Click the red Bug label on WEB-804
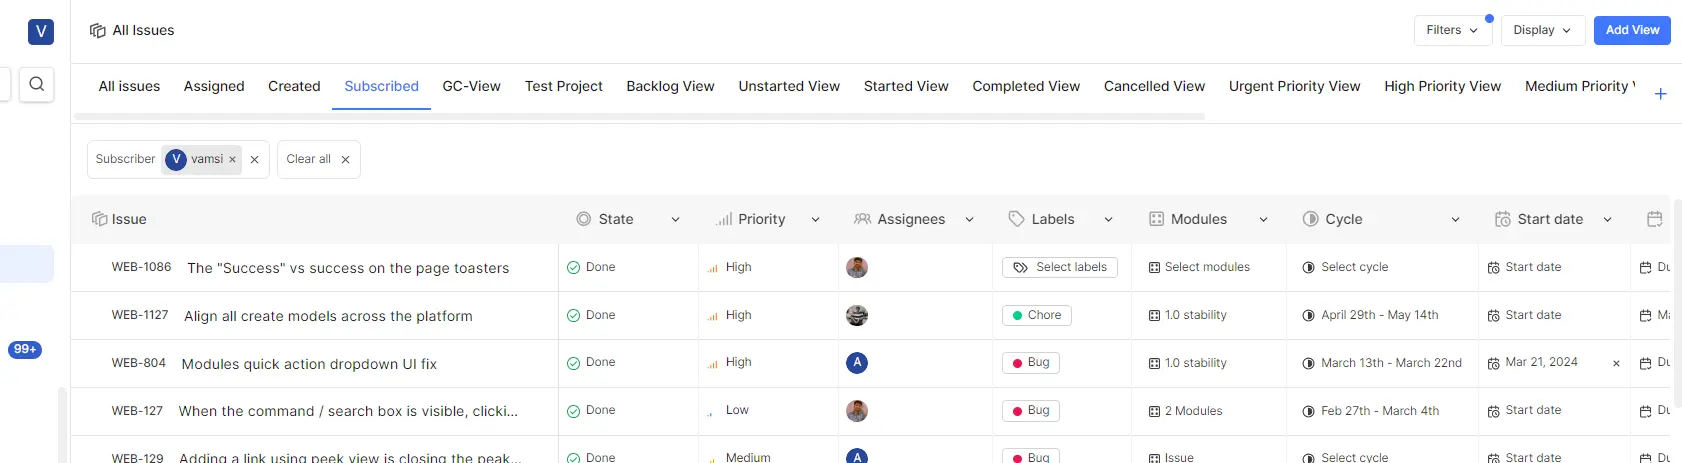The height and width of the screenshot is (463, 1682). click(x=1031, y=363)
